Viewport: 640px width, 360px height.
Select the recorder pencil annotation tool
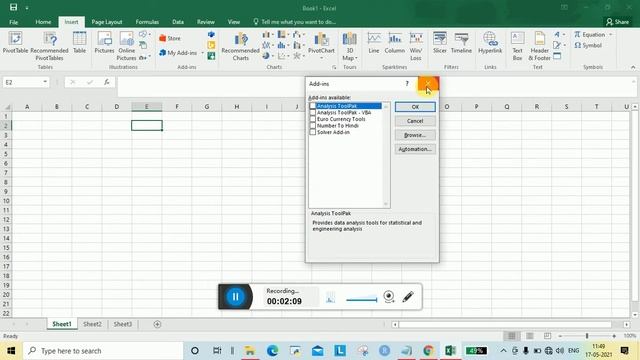tap(408, 297)
